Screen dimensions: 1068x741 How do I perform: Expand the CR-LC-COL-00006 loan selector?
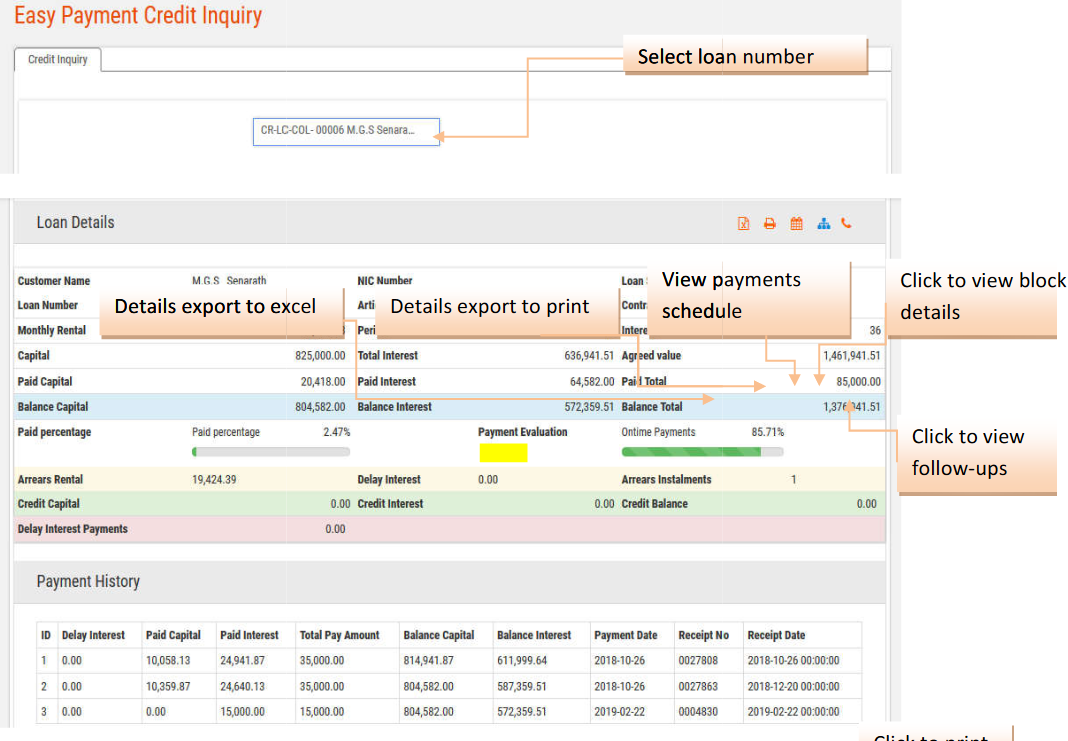[x=346, y=131]
